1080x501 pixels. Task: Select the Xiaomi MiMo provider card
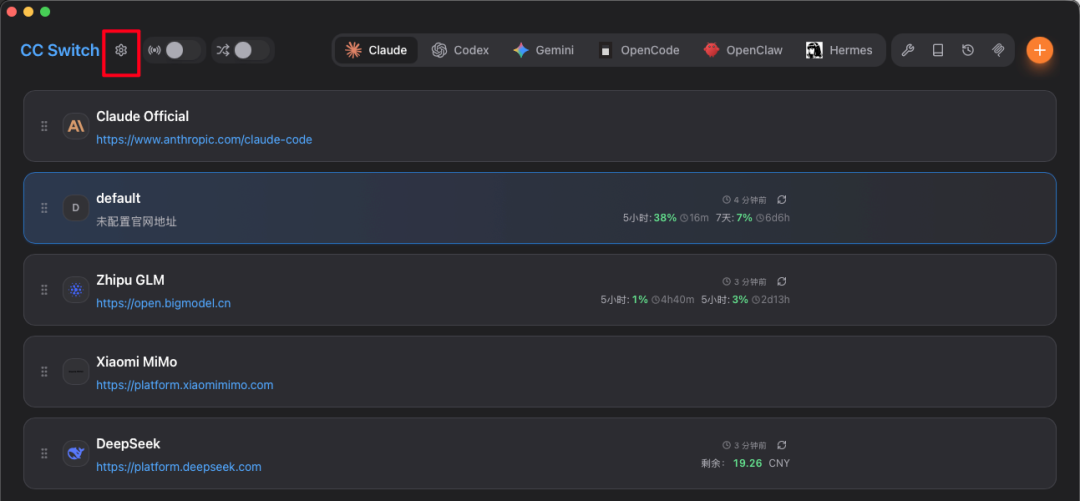point(600,372)
